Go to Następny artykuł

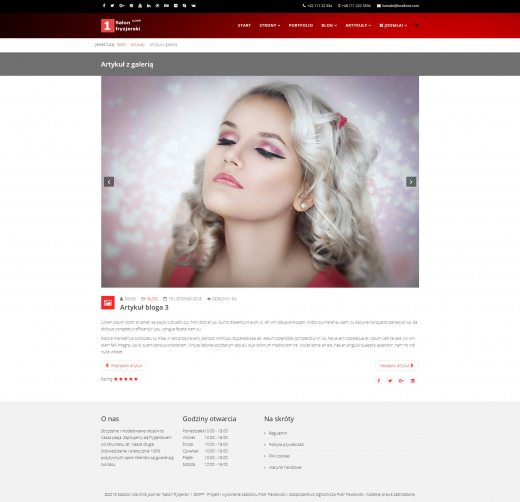(x=397, y=366)
